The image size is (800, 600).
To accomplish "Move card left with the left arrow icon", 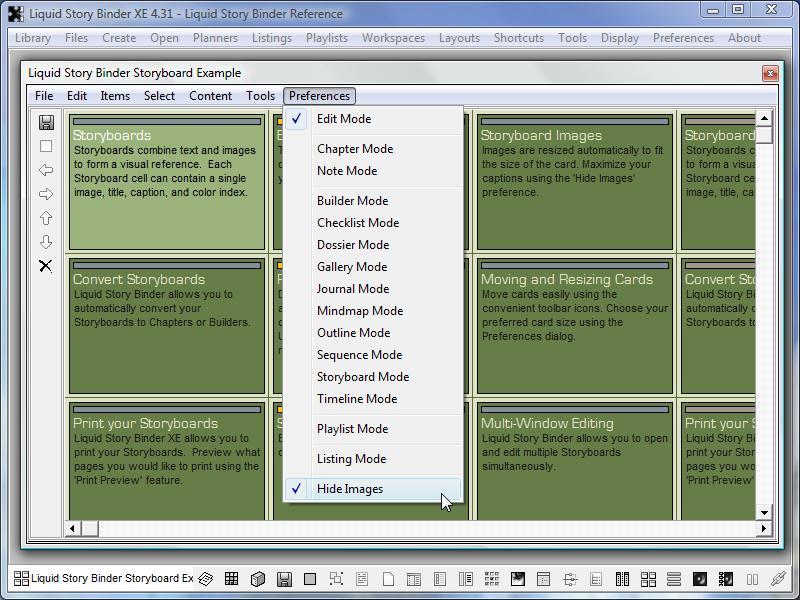I will coord(46,170).
